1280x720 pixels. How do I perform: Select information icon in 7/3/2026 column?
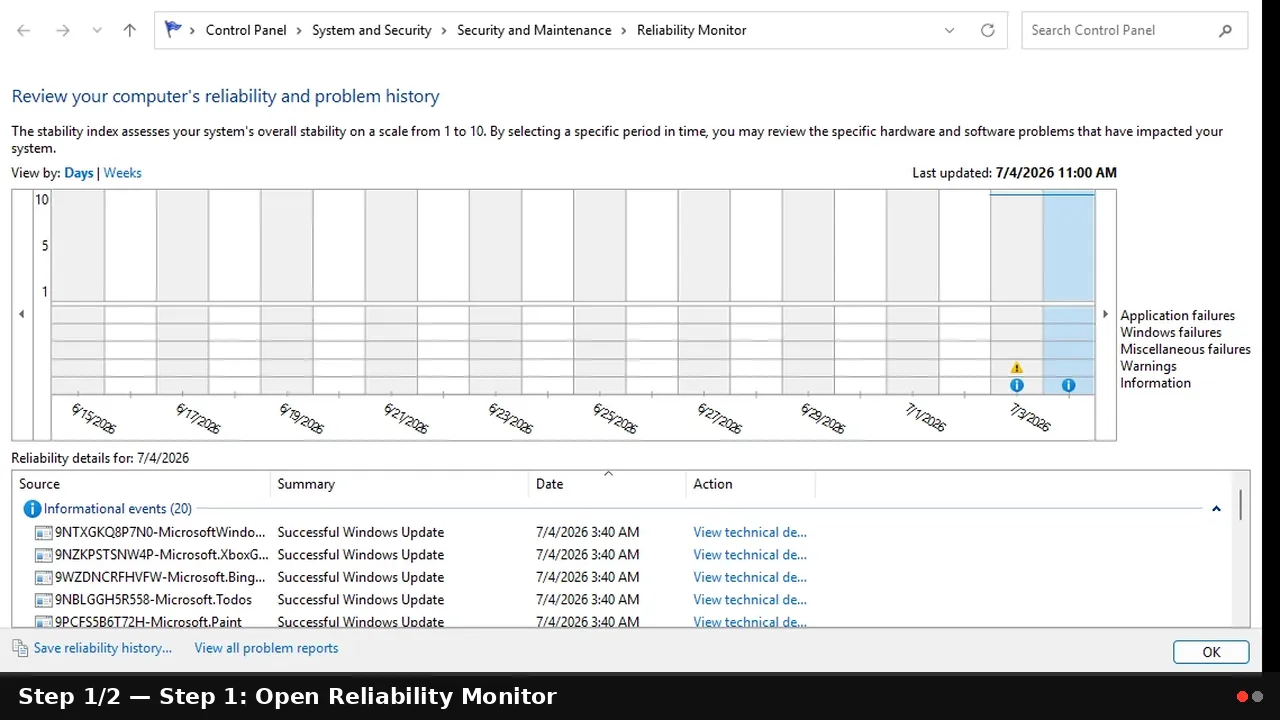click(1017, 385)
